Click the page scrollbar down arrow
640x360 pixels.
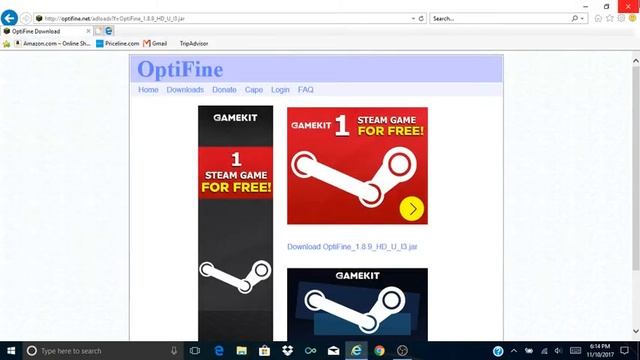[636, 331]
